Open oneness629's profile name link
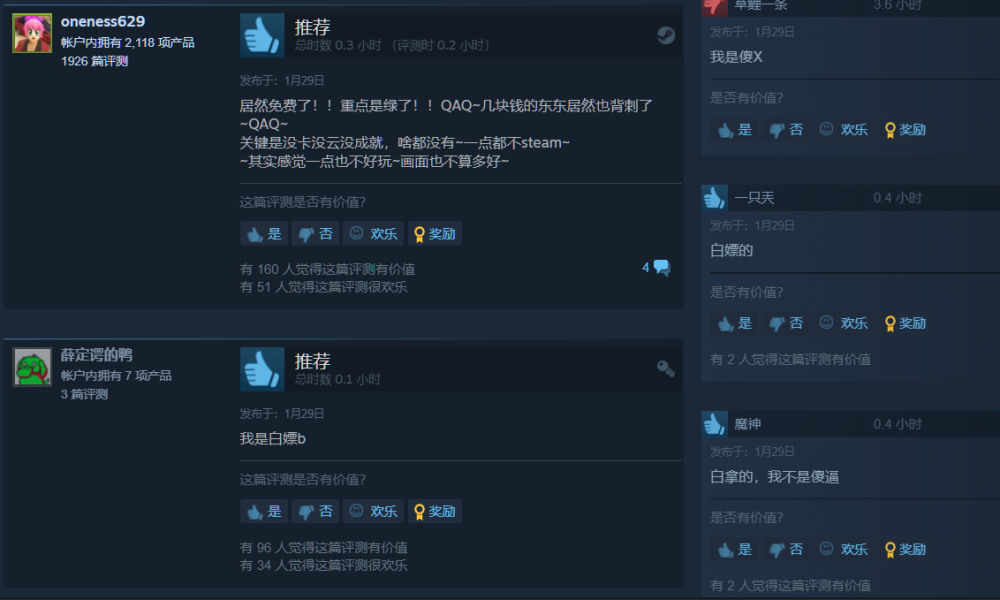This screenshot has height=600, width=1000. coord(103,21)
